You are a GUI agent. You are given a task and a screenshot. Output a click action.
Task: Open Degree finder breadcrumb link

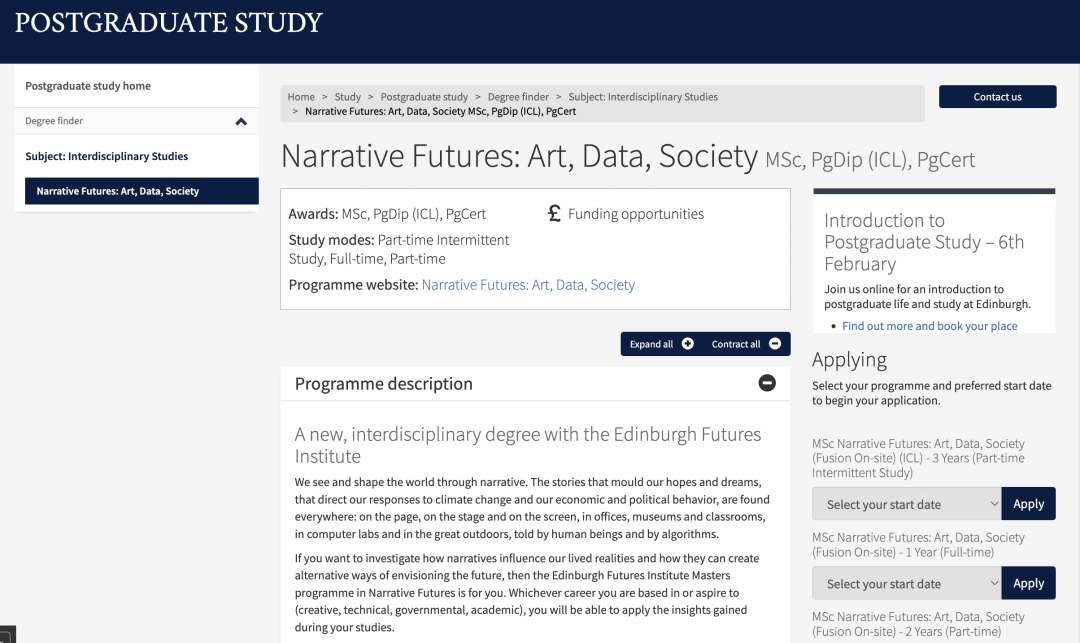pos(518,97)
